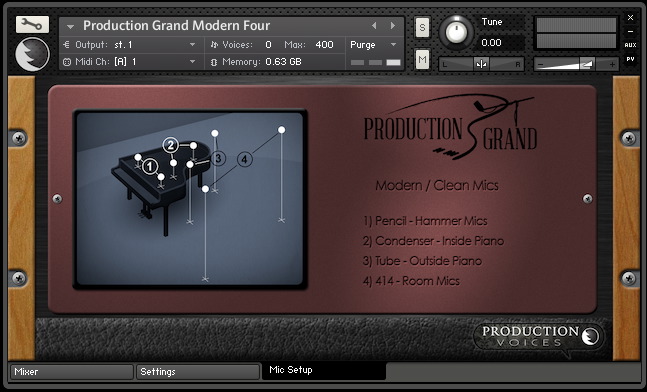Open the Midi Ch dropdown

129,62
